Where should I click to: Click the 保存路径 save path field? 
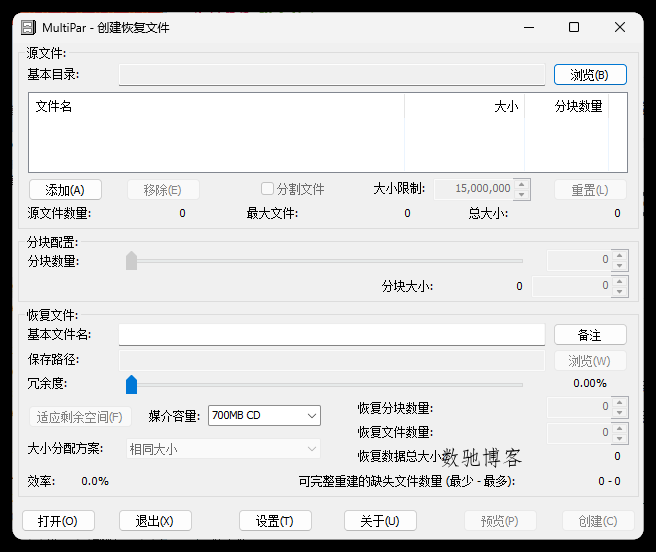(x=332, y=360)
